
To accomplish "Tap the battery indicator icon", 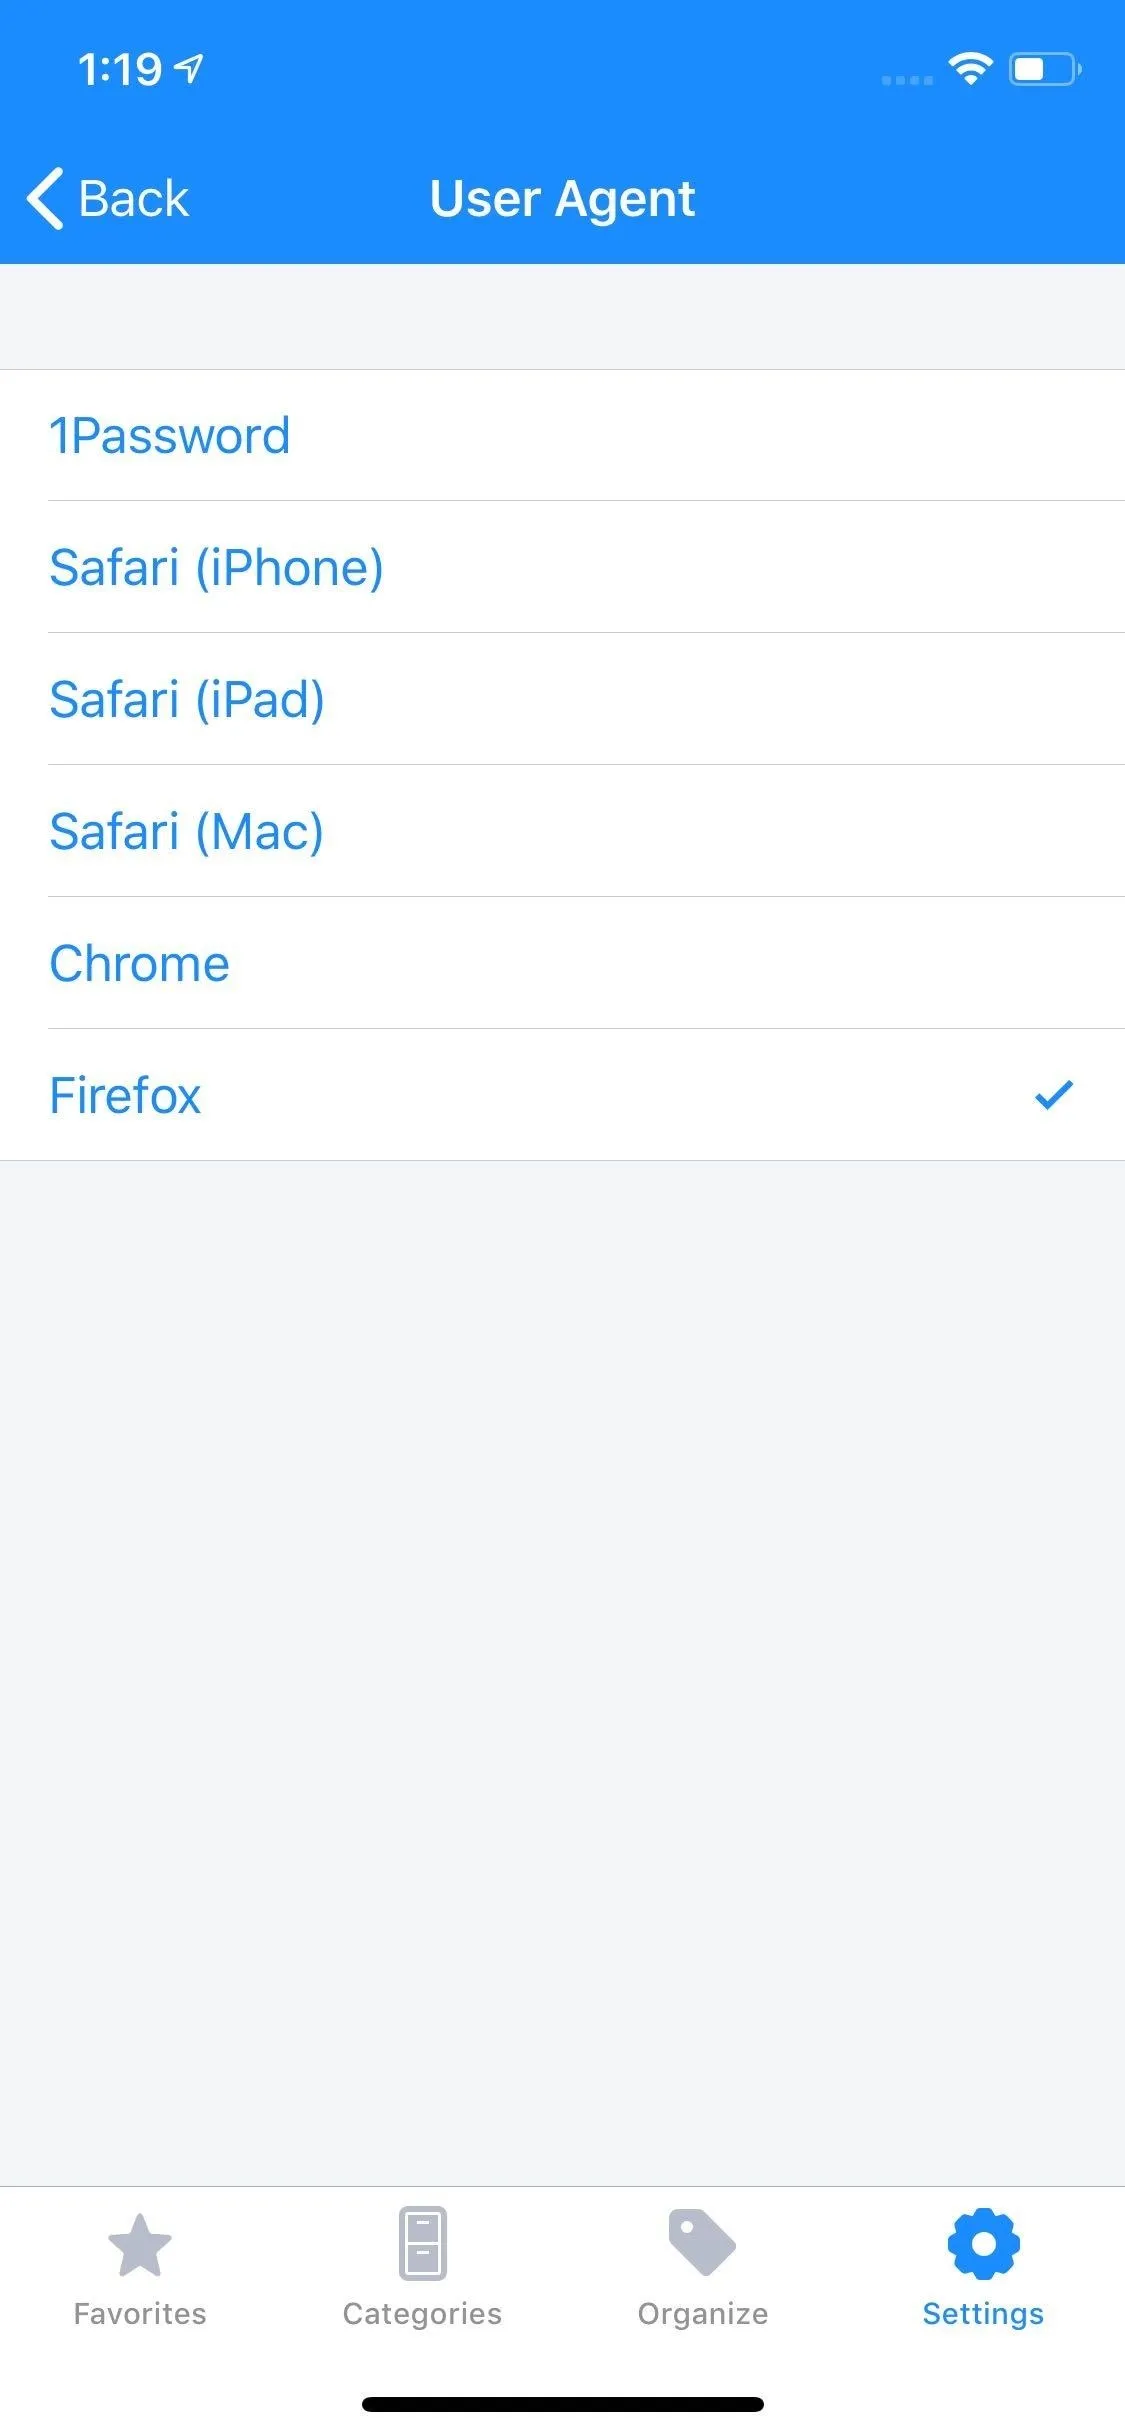I will coord(1045,69).
